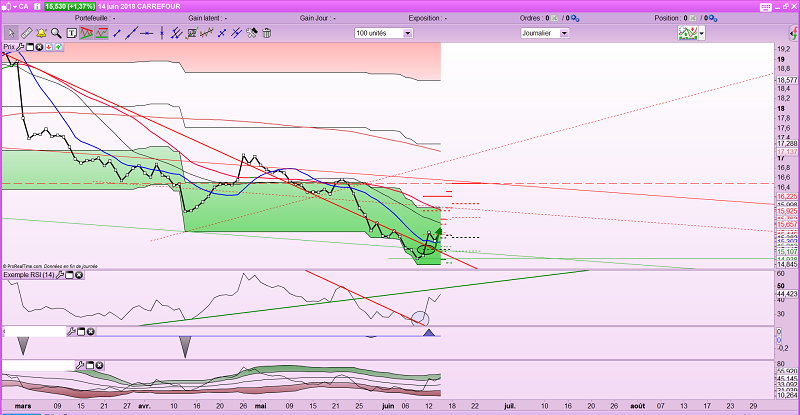Toggle the support and resistance lines tool
This screenshot has width=800, height=415.
102,33
